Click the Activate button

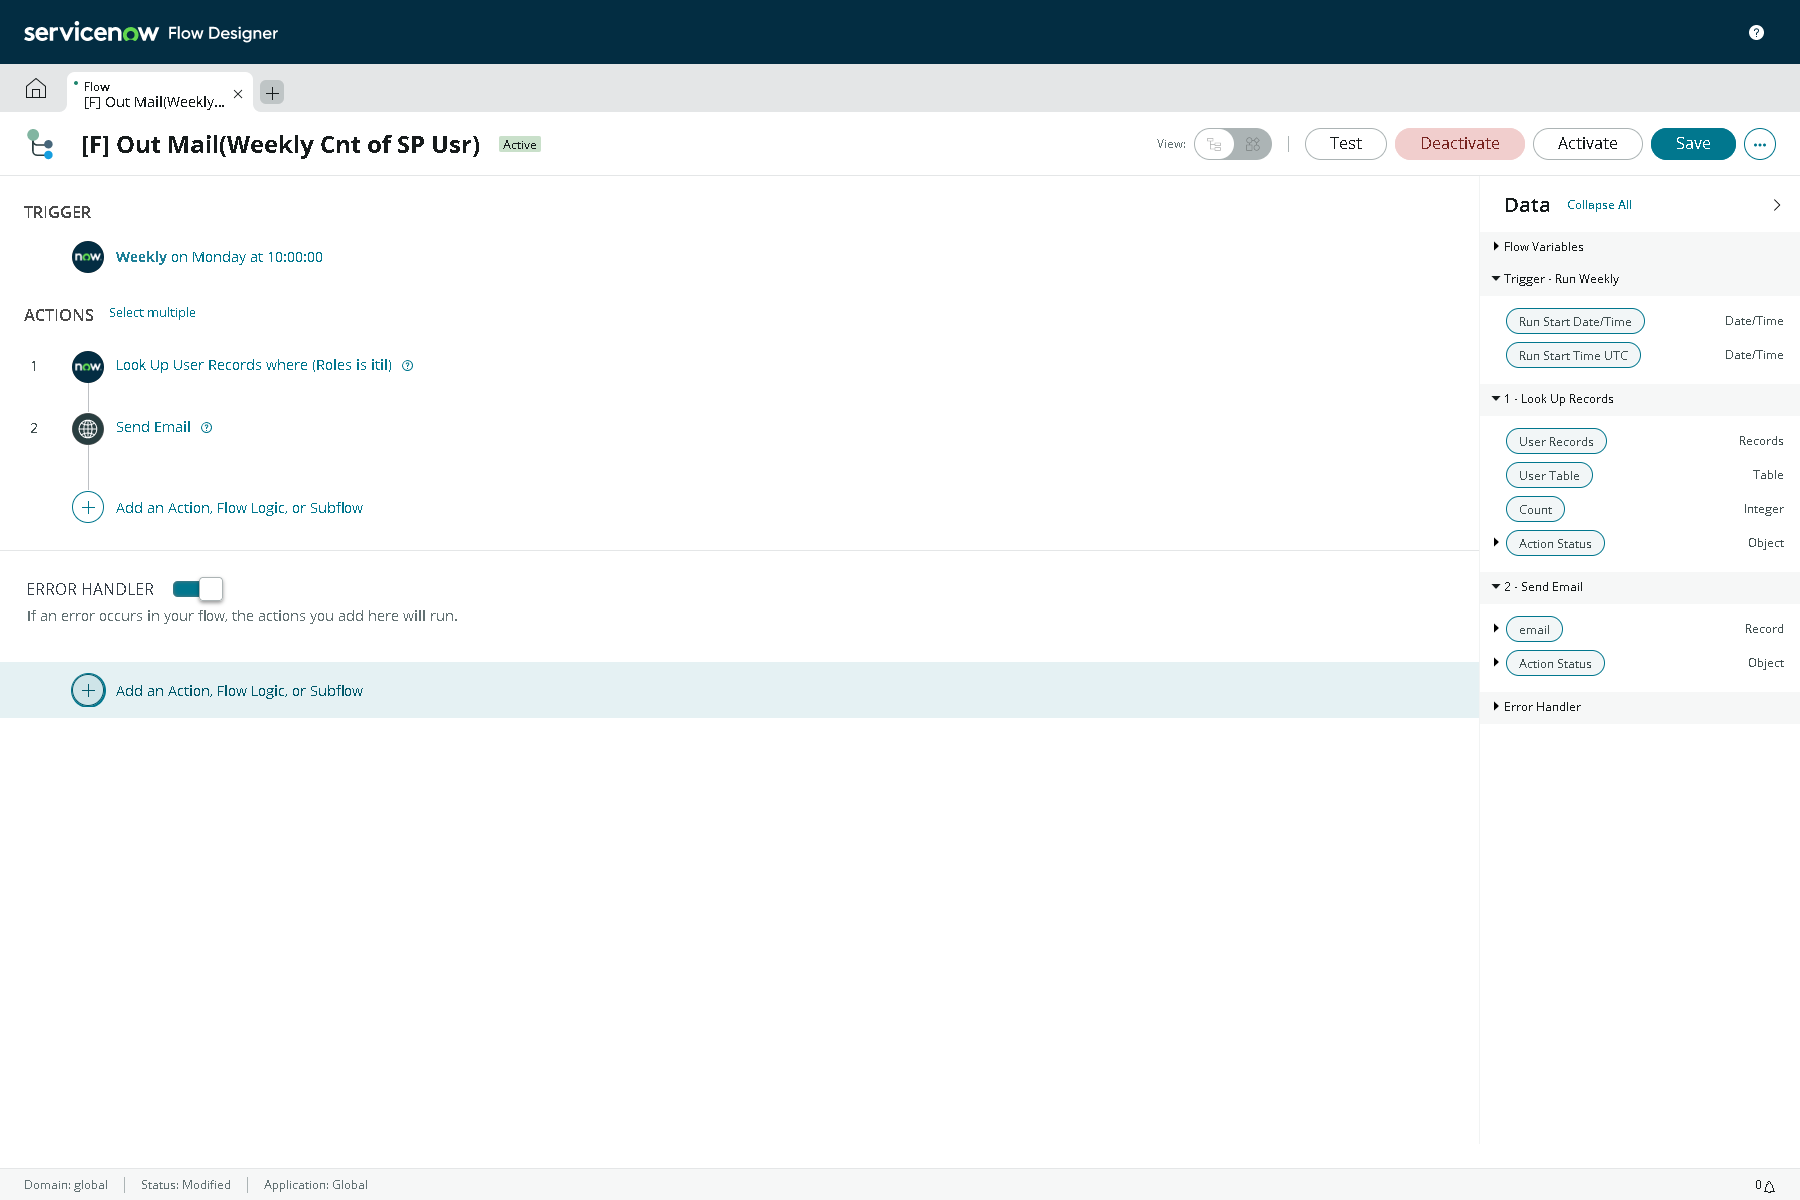pos(1588,144)
